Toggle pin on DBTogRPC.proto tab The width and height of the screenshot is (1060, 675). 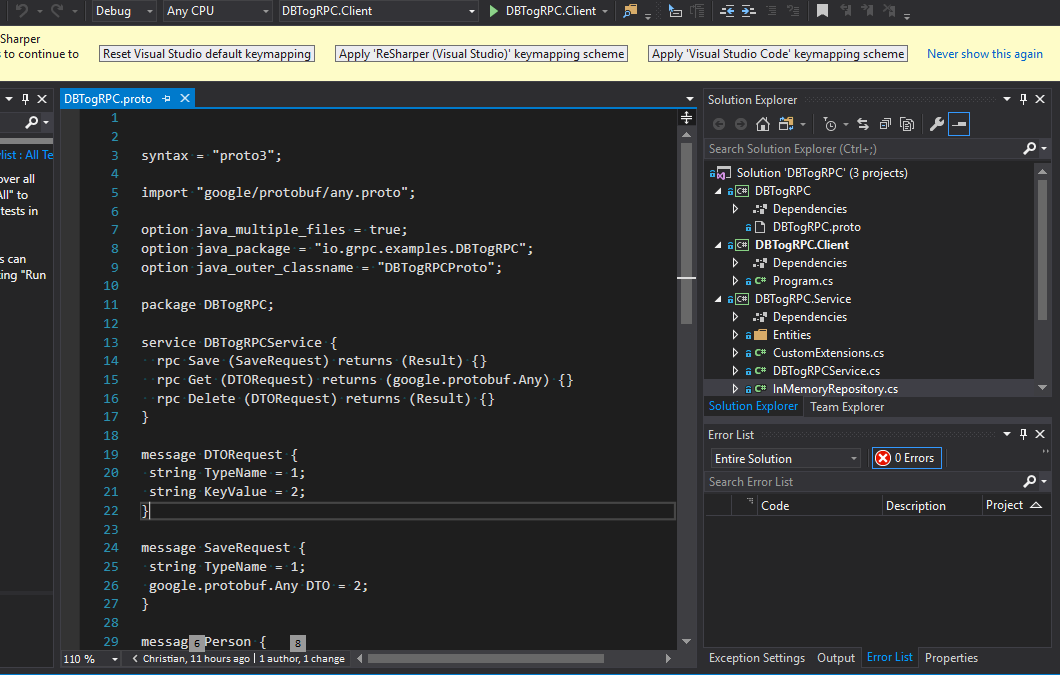tap(166, 99)
